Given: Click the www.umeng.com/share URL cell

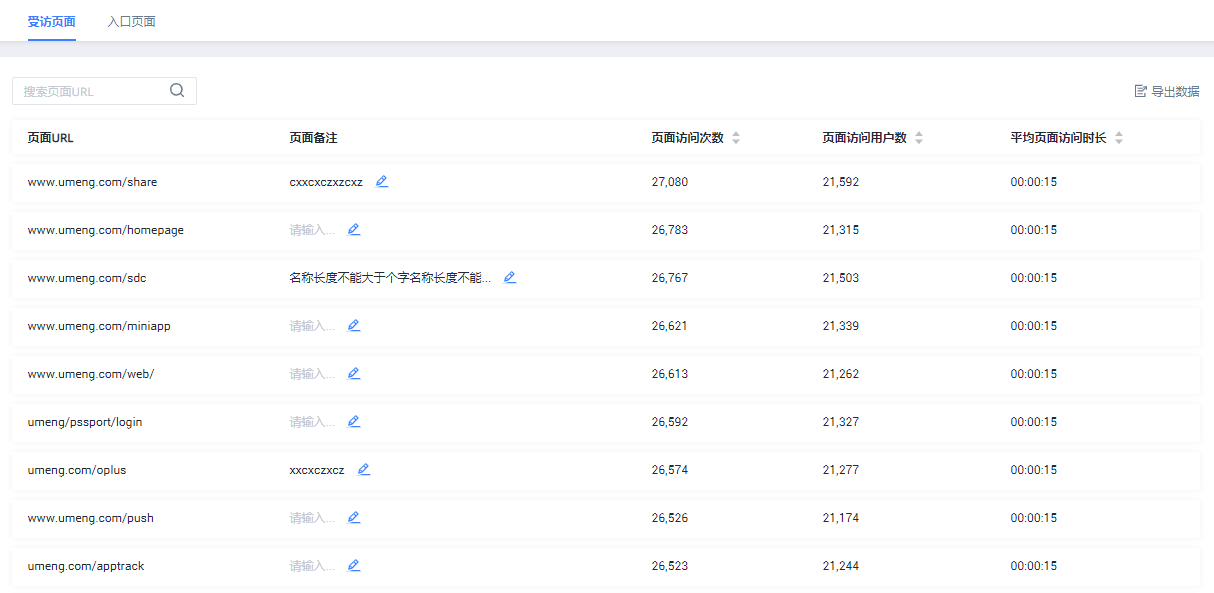Looking at the screenshot, I should pyautogui.click(x=92, y=182).
